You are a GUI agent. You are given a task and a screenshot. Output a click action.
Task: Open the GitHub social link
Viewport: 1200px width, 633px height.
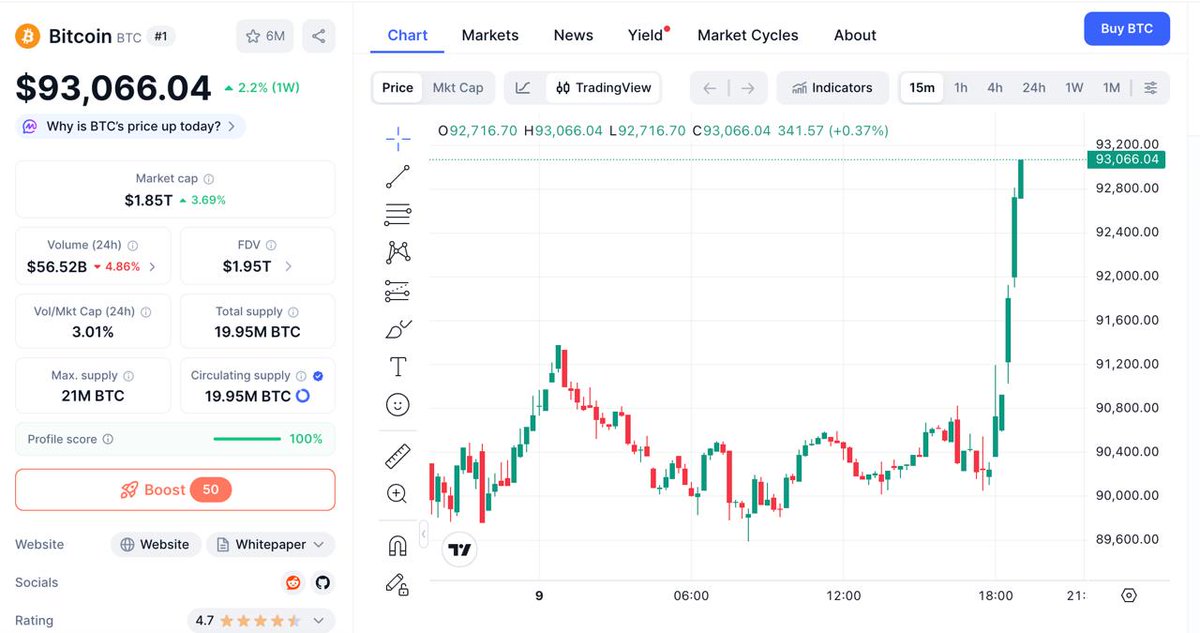click(x=322, y=582)
